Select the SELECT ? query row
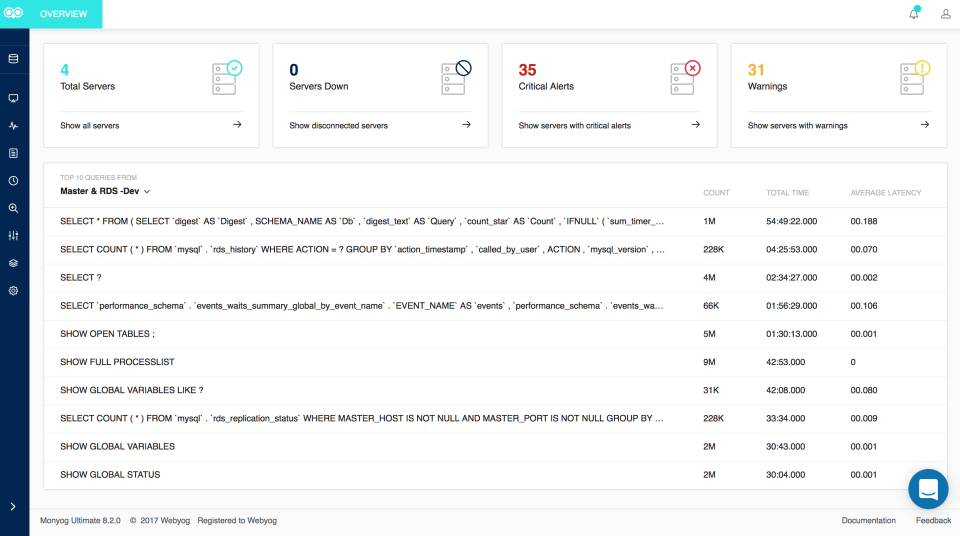The height and width of the screenshot is (536, 960). click(x=495, y=277)
